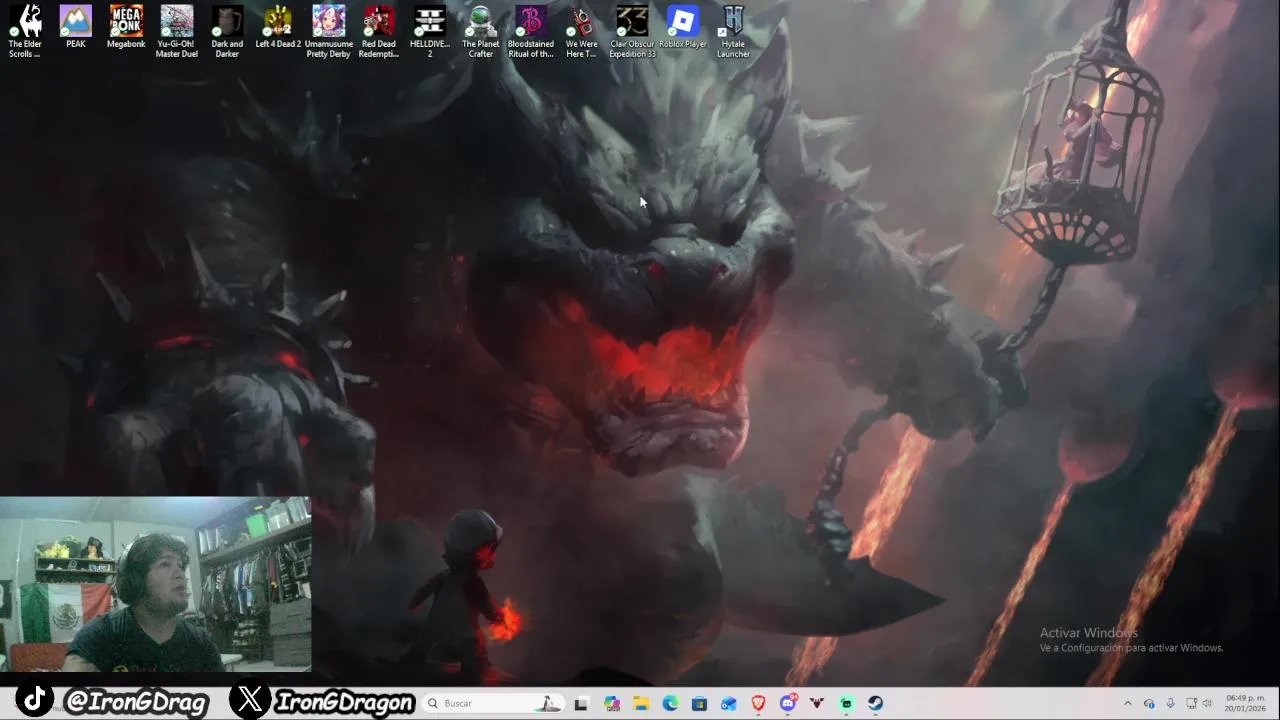Launch Microsoft Edge from taskbar
Viewport: 1280px width, 720px height.
click(670, 703)
